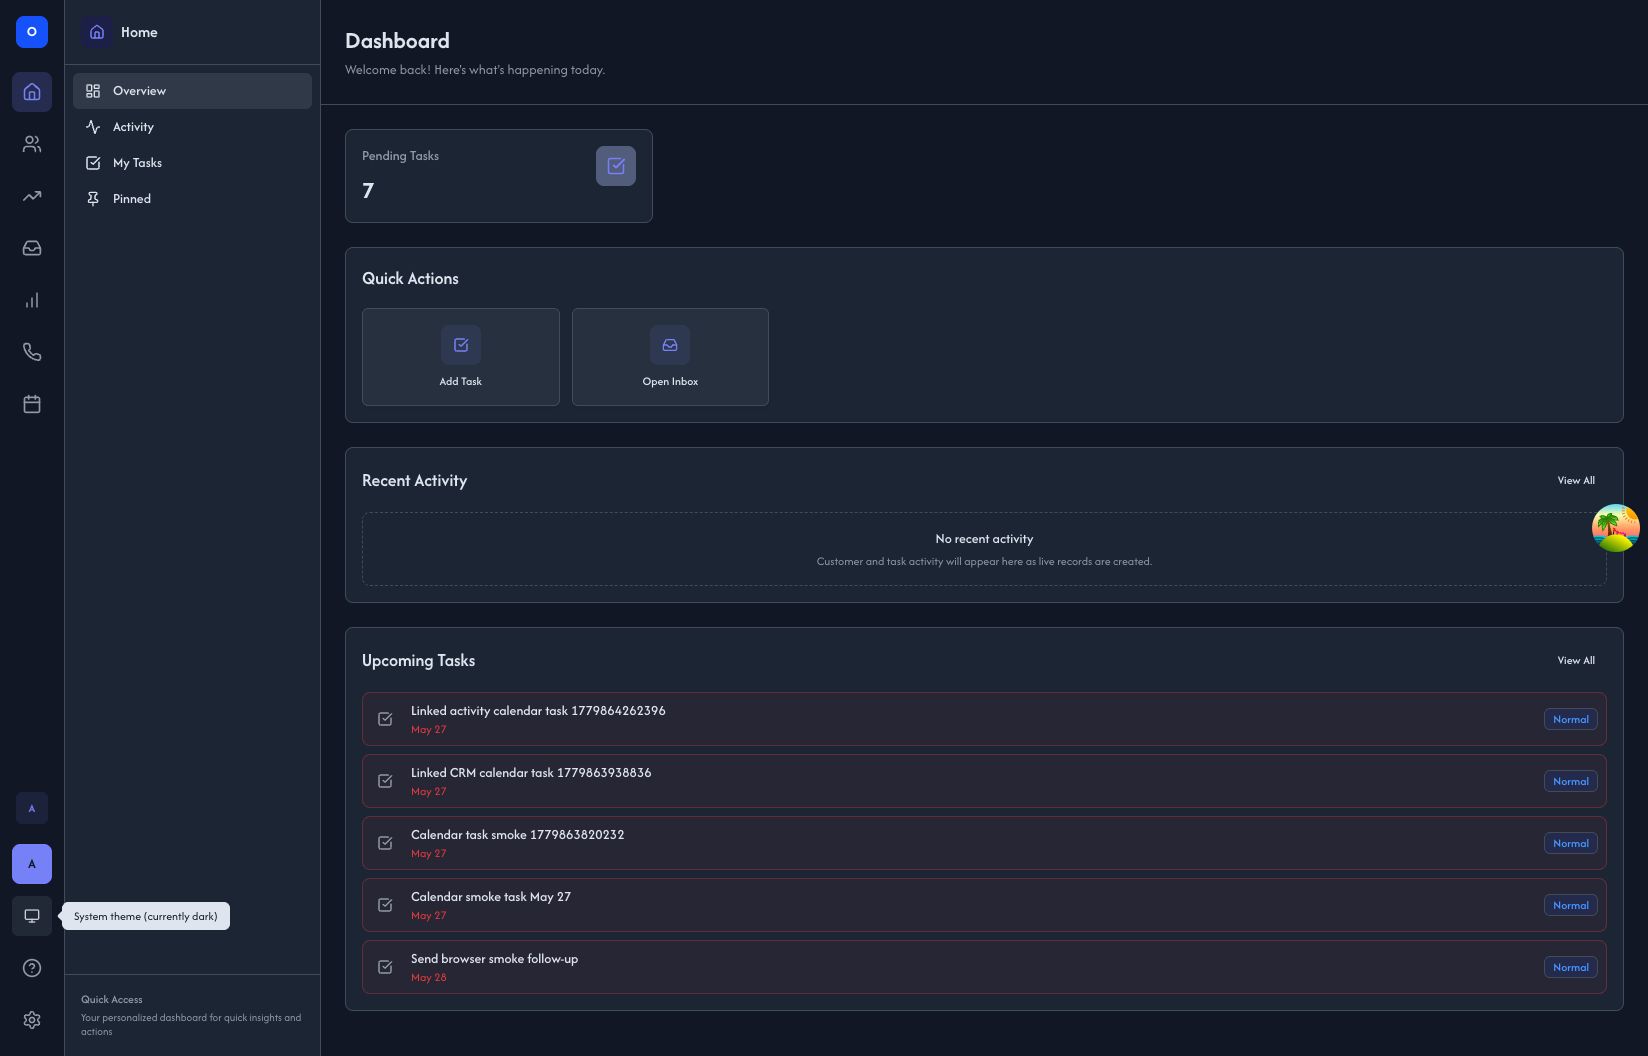
Task: Click the Pending Tasks checkbox icon
Action: click(616, 166)
